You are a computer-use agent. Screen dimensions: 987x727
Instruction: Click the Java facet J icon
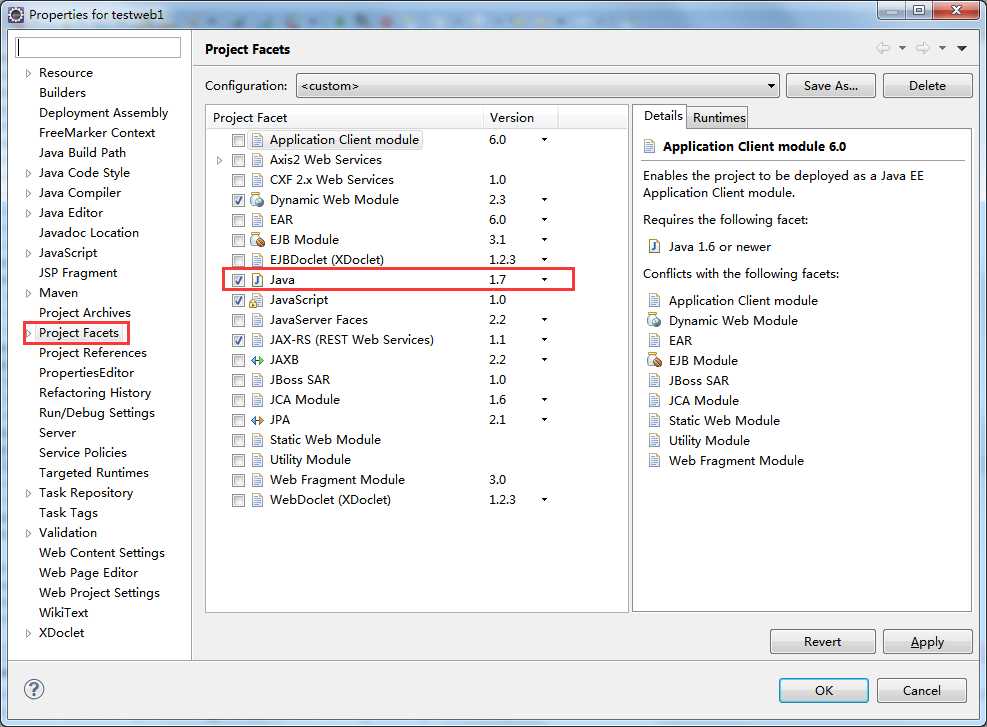(257, 280)
